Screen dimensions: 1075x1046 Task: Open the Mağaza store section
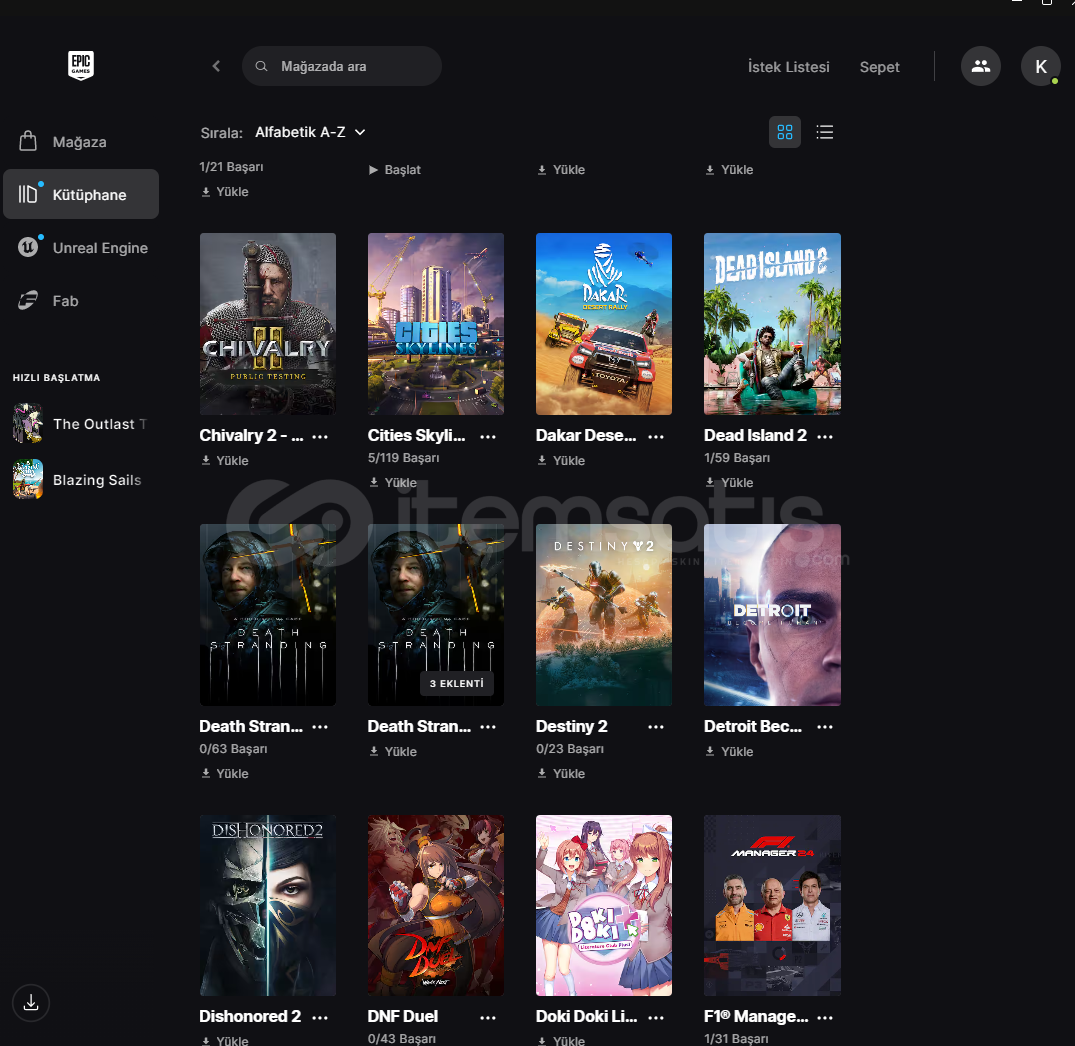coord(81,142)
